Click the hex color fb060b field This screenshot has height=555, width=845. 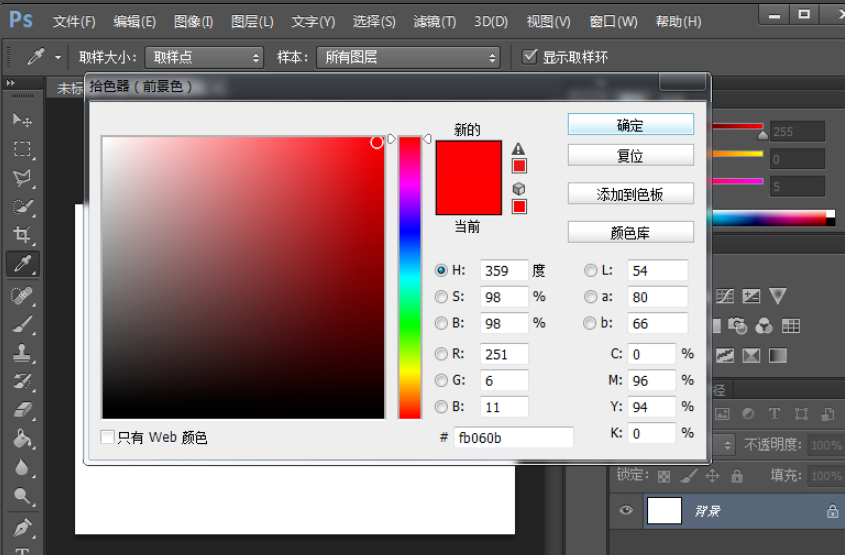click(x=514, y=438)
